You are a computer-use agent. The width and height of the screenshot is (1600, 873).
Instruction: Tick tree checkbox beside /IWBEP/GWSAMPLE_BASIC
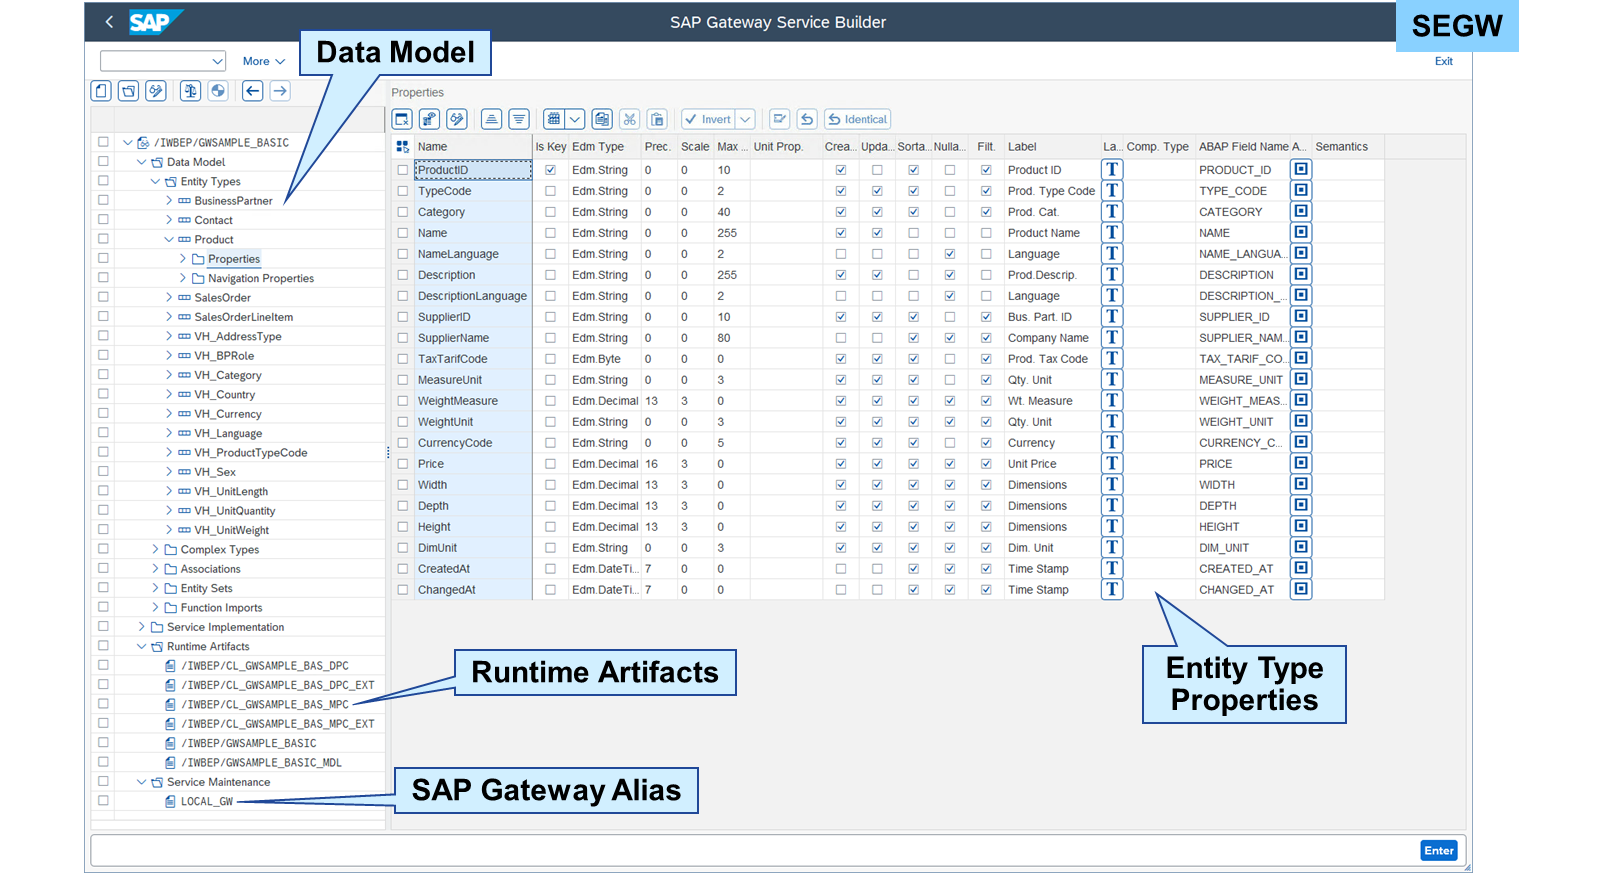[x=103, y=142]
